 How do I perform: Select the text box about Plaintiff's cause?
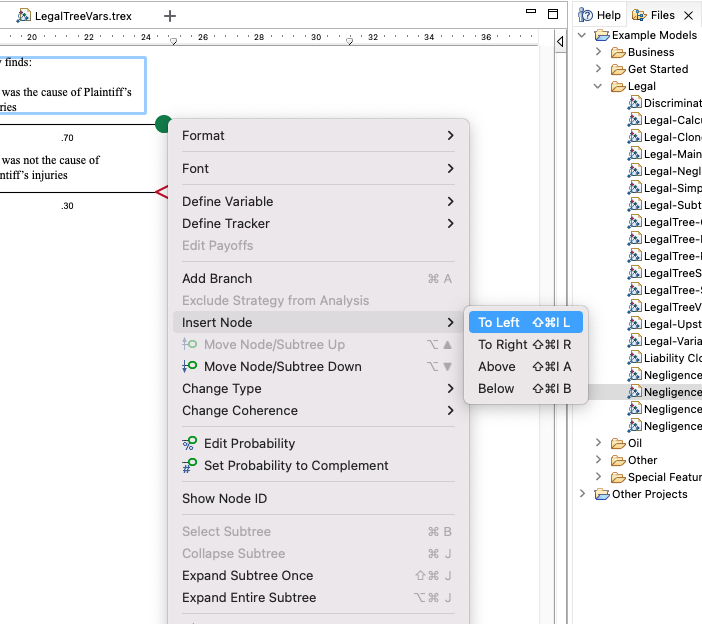coord(72,85)
